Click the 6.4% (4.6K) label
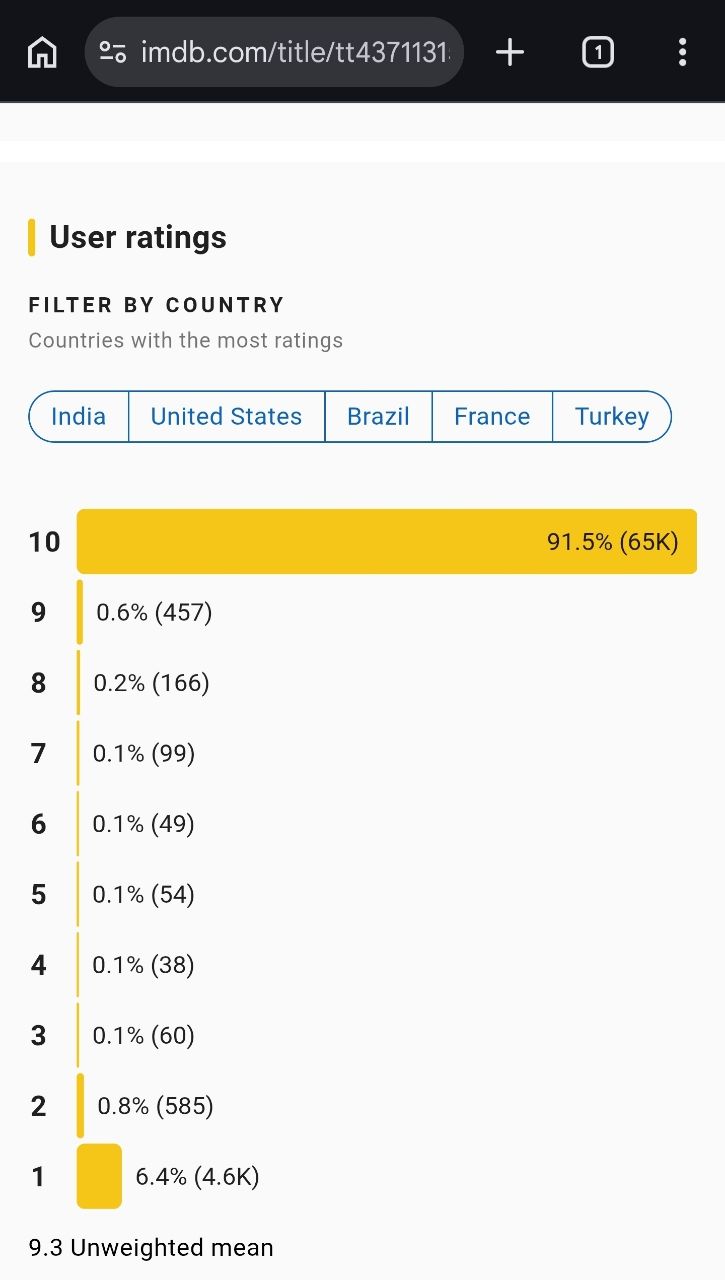Image resolution: width=725 pixels, height=1280 pixels. point(197,1177)
